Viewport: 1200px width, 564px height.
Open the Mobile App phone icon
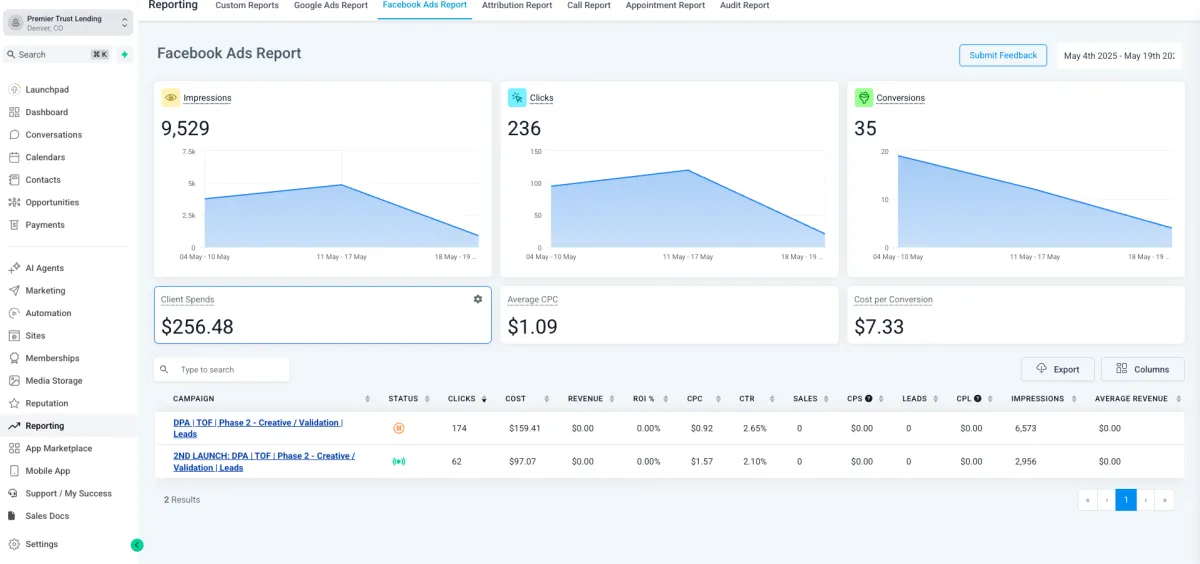[14, 471]
